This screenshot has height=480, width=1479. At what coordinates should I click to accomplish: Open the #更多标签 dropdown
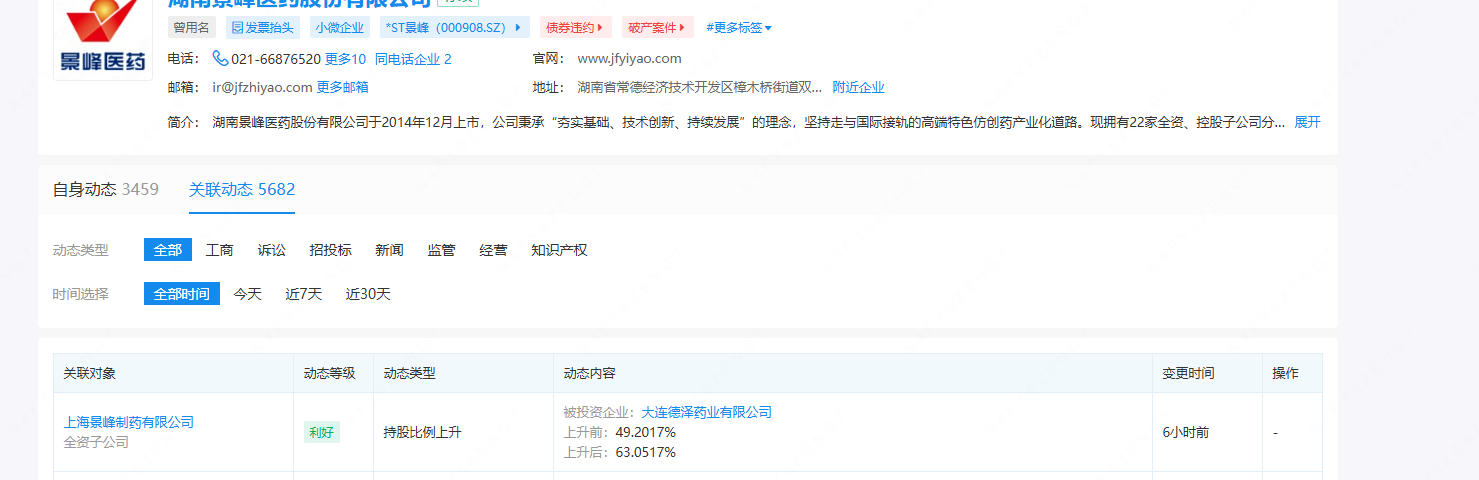click(x=739, y=28)
